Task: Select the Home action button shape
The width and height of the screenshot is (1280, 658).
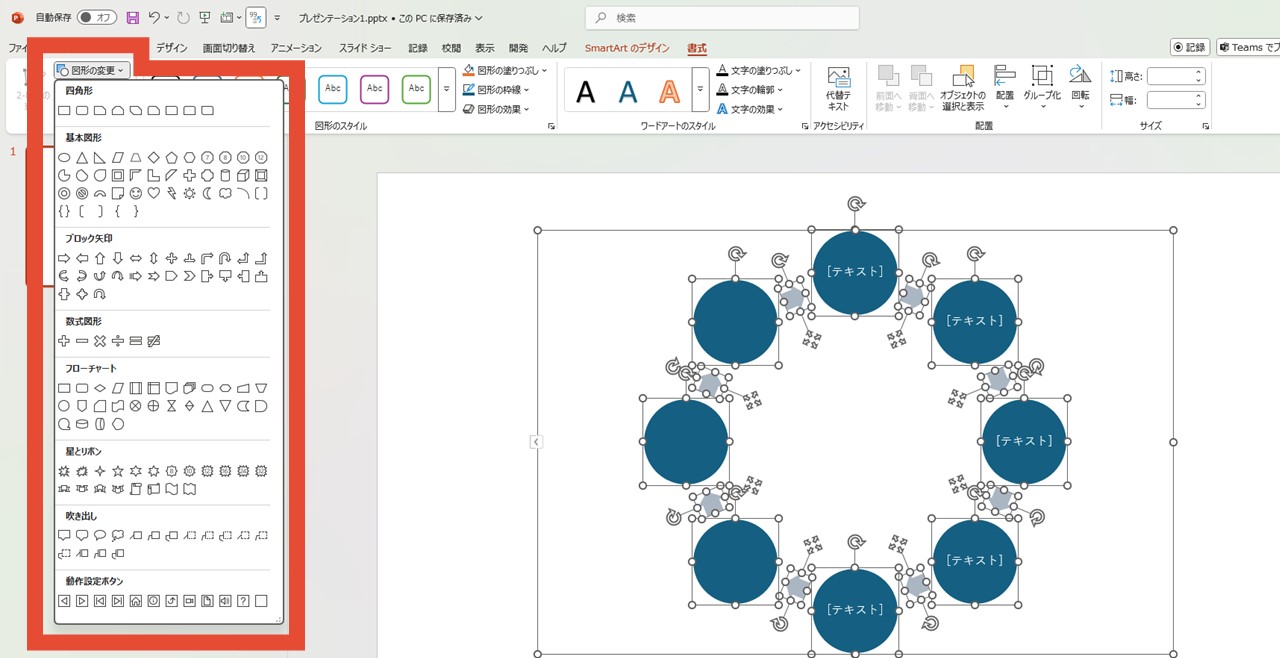Action: pyautogui.click(x=136, y=601)
